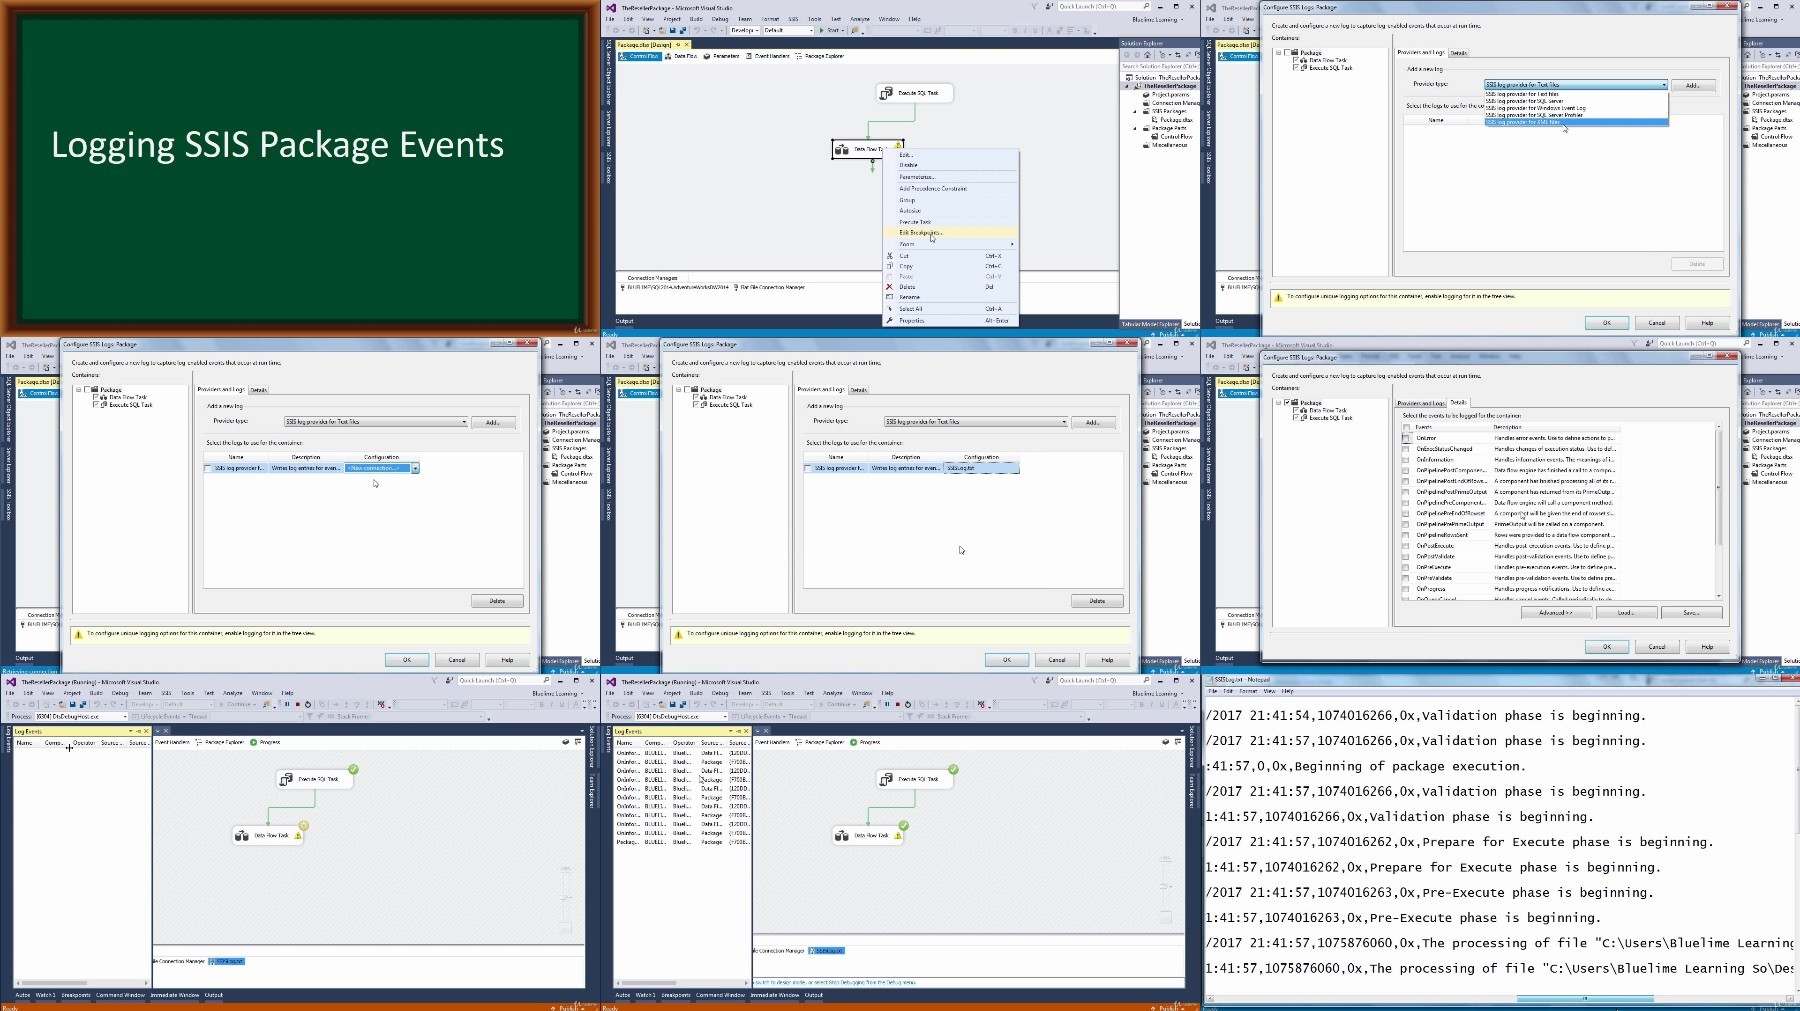Open the New connection configuration dropdown
The image size is (1800, 1011).
click(415, 468)
